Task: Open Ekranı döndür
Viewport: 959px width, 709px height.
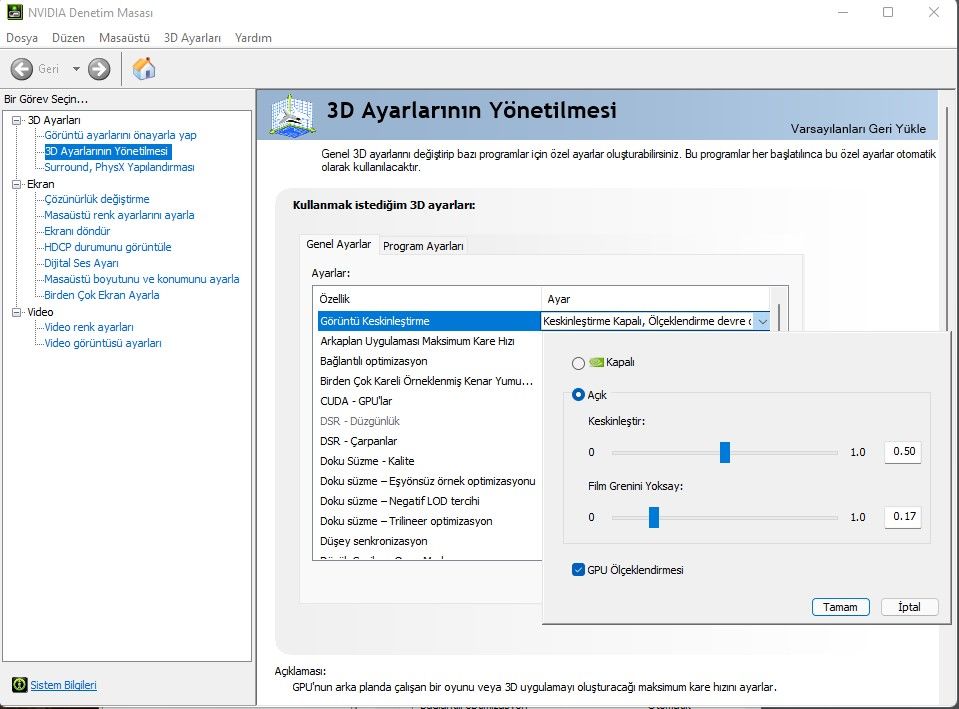Action: coord(77,231)
